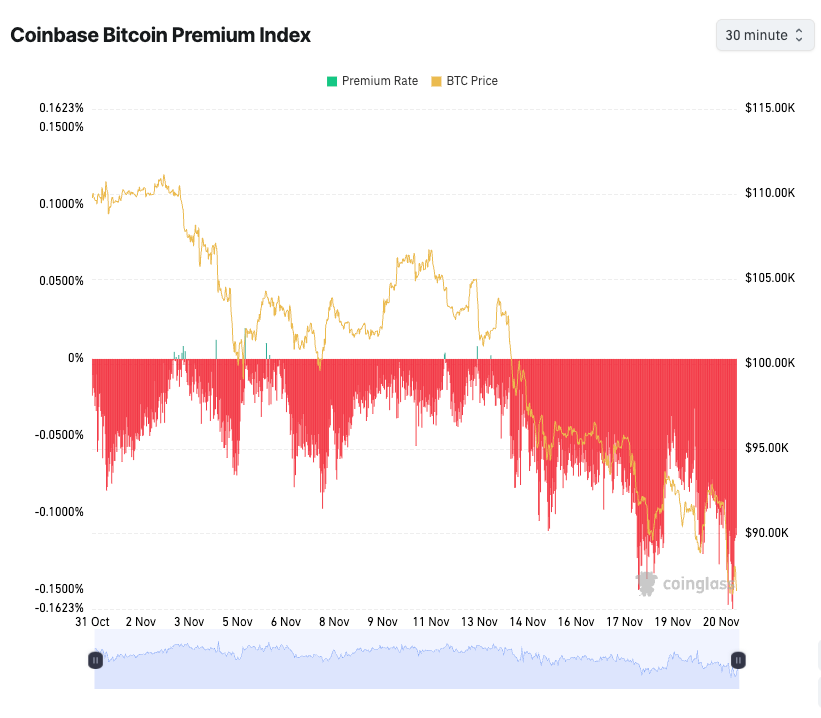
Task: Select the 11 Nov date axis label
Action: click(430, 621)
